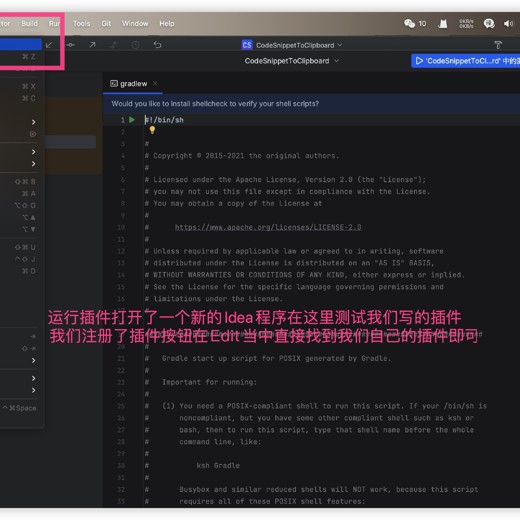The image size is (520, 520).
Task: Open the Help menu
Action: [167, 24]
